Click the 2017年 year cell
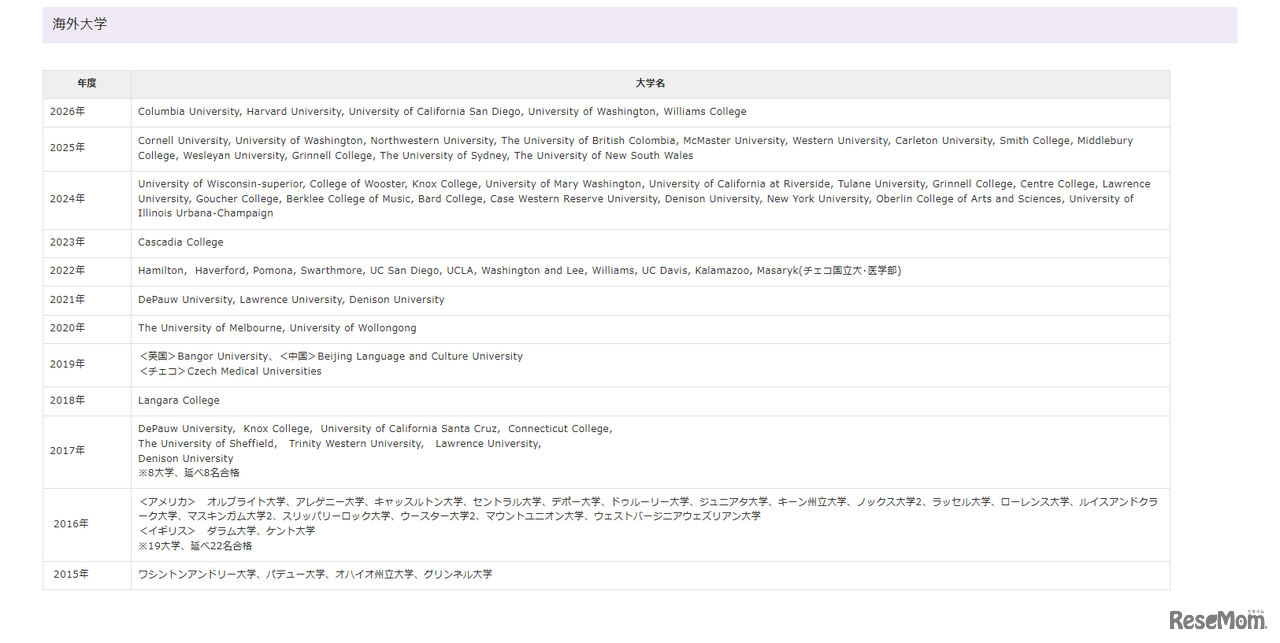Viewport: 1280px width, 643px height. pyautogui.click(x=87, y=451)
